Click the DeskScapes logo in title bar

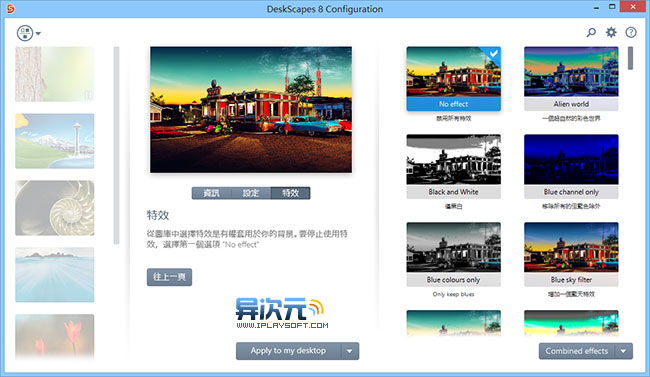point(10,8)
